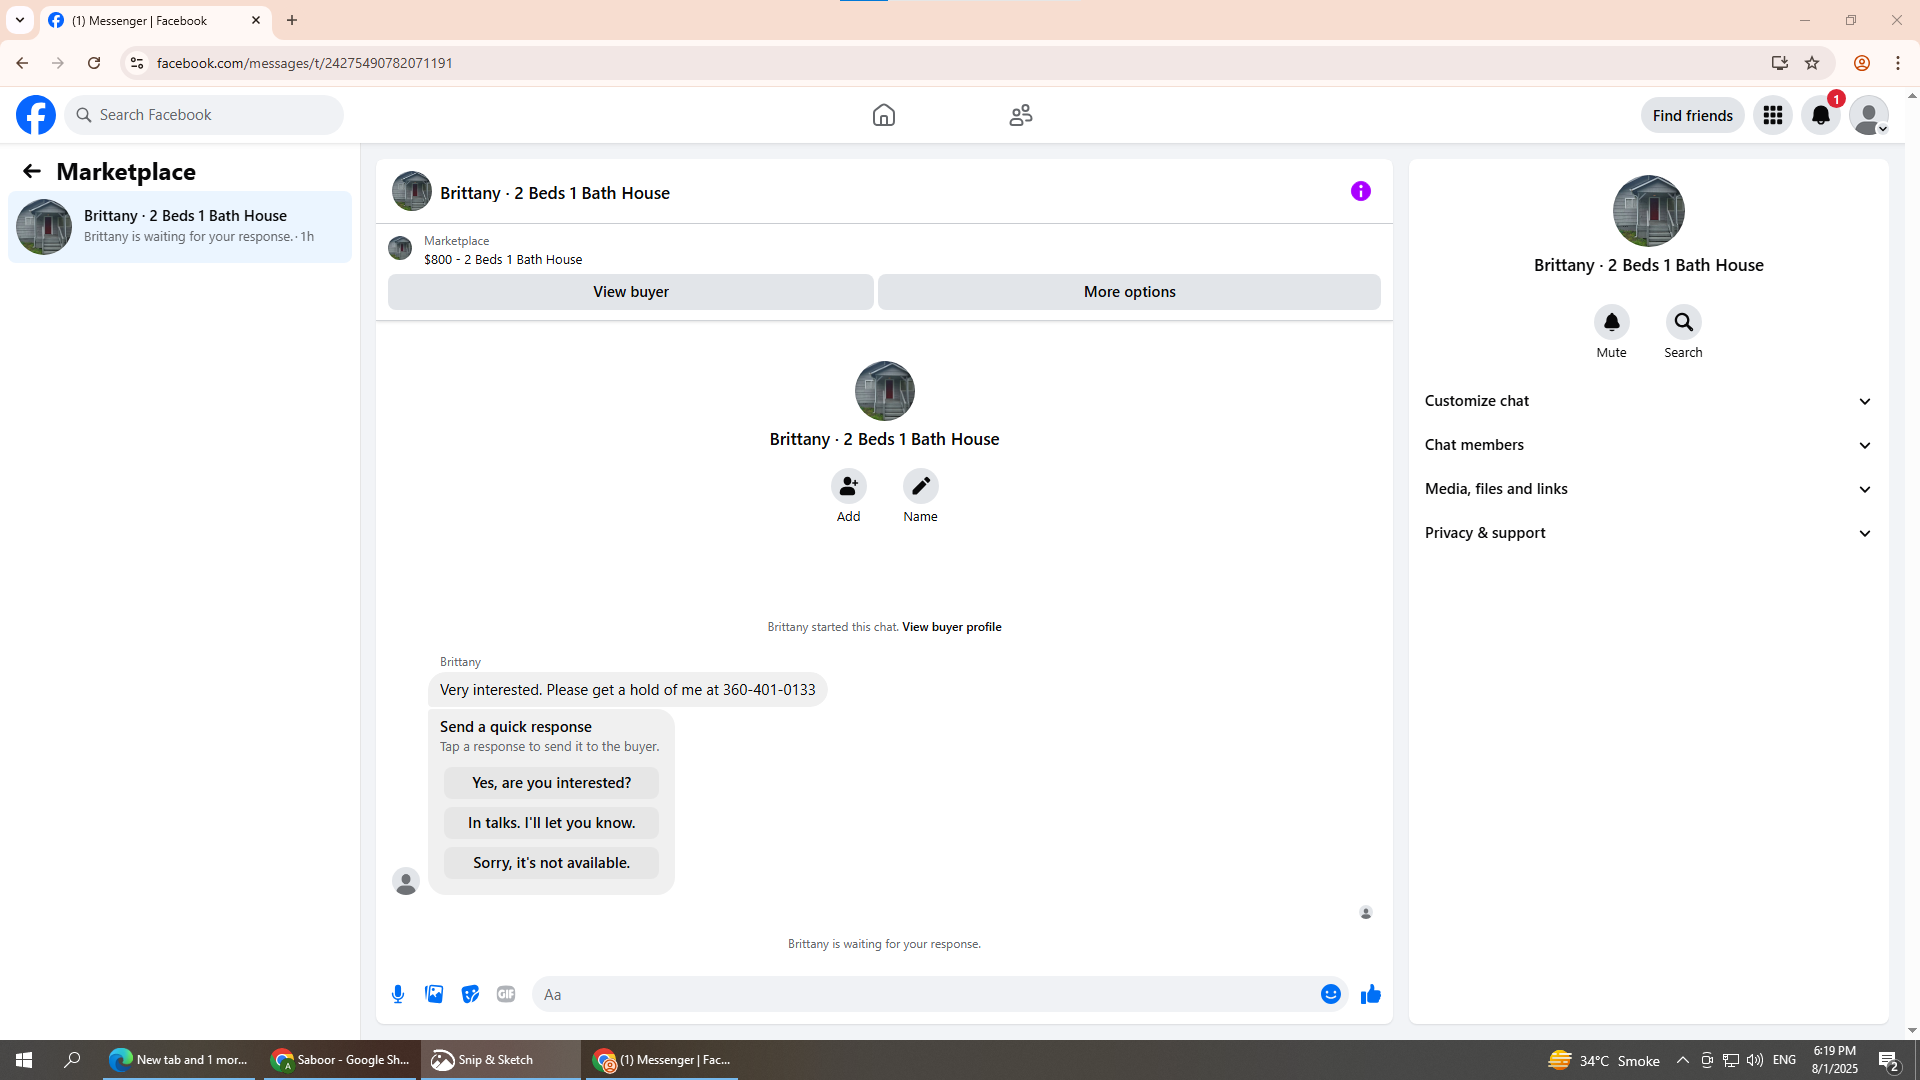Viewport: 1920px width, 1080px height.
Task: Attach a photo using image icon
Action: pos(434,994)
